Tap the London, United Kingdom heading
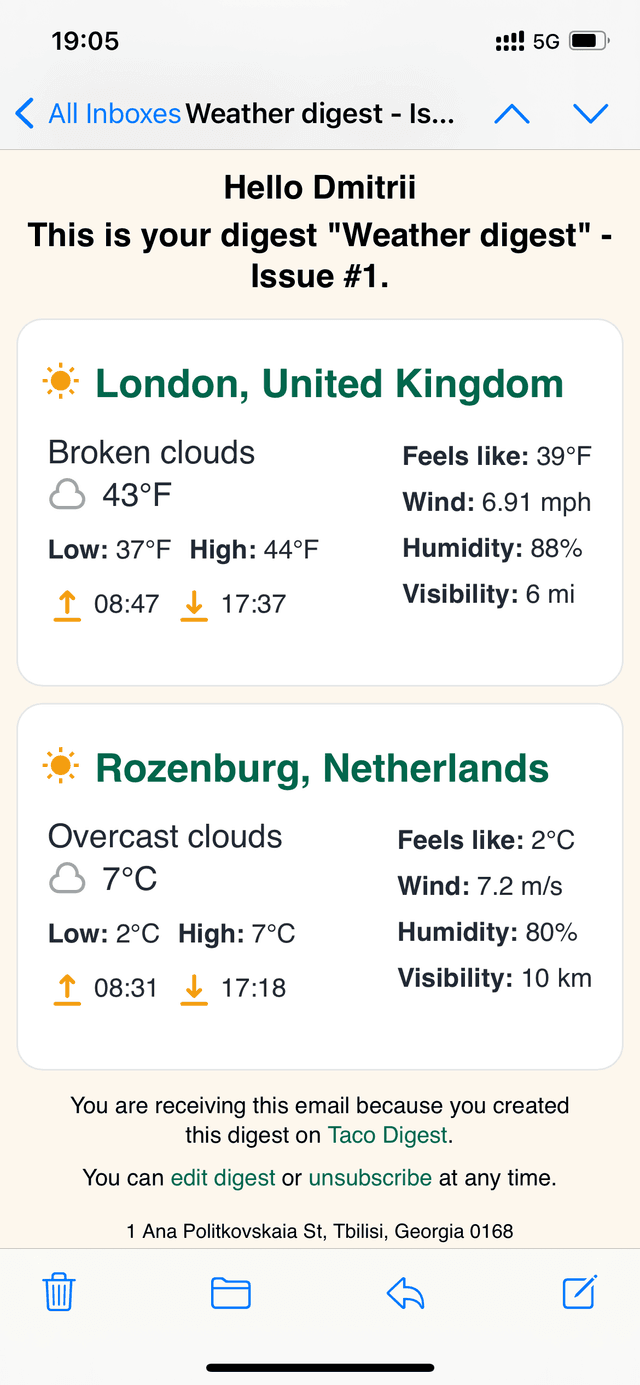This screenshot has height=1385, width=640. pos(330,384)
